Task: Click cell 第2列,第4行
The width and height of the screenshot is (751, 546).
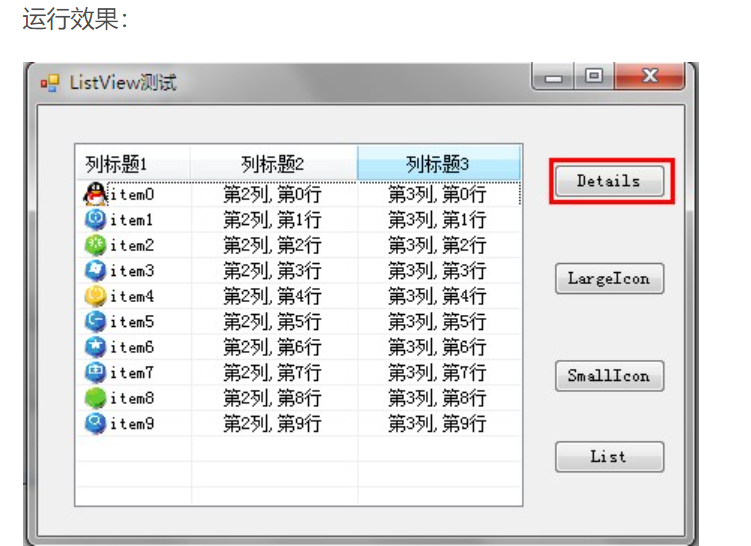Action: coord(273,296)
